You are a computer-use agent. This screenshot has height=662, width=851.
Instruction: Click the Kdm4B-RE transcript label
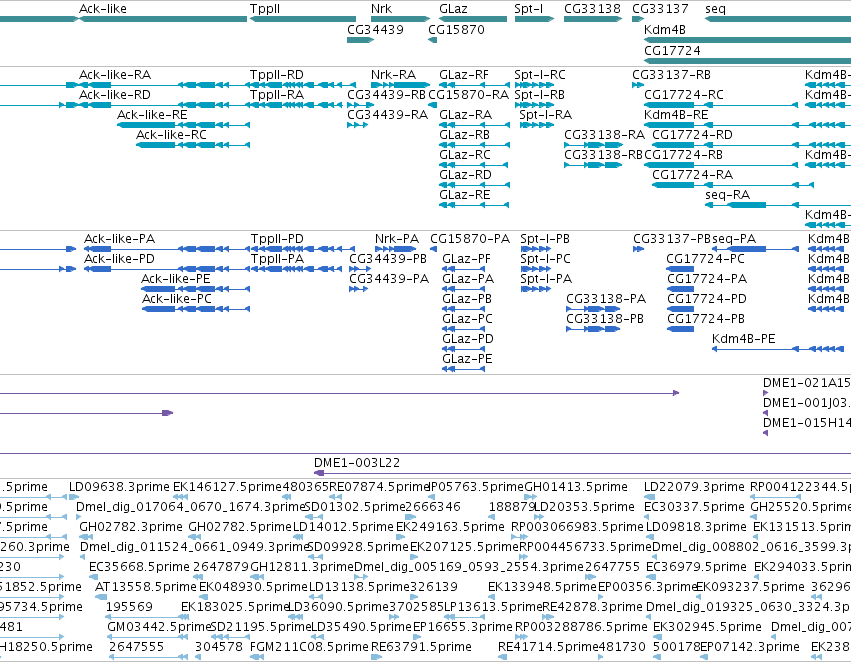pos(676,114)
